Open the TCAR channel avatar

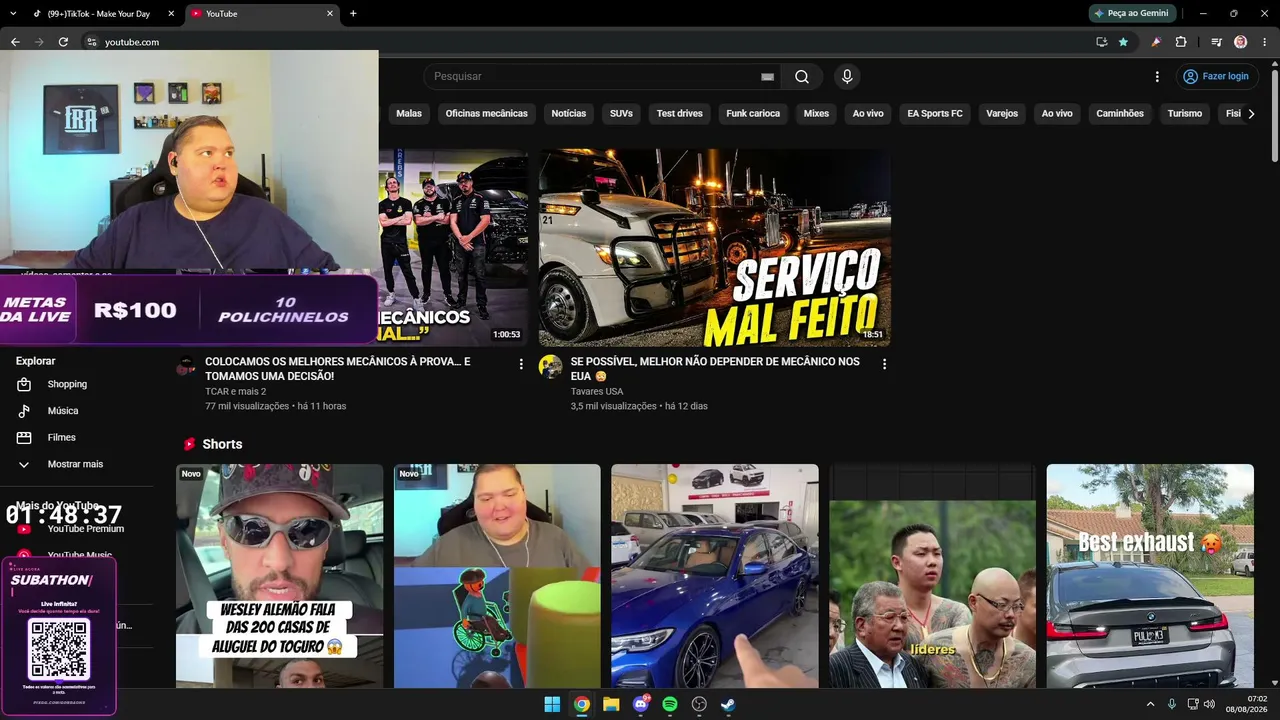tap(186, 366)
